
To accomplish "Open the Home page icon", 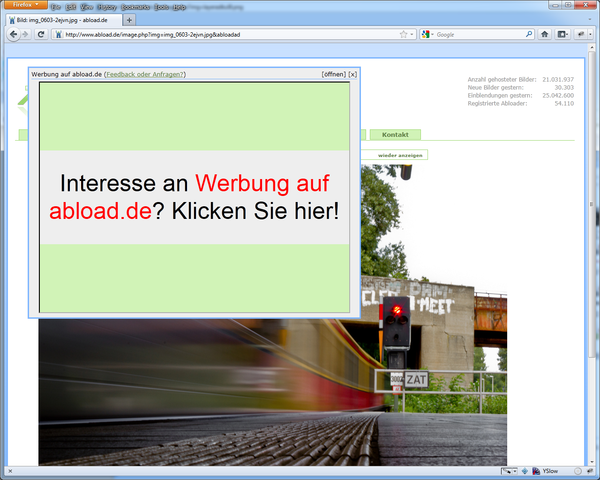I will [x=545, y=34].
